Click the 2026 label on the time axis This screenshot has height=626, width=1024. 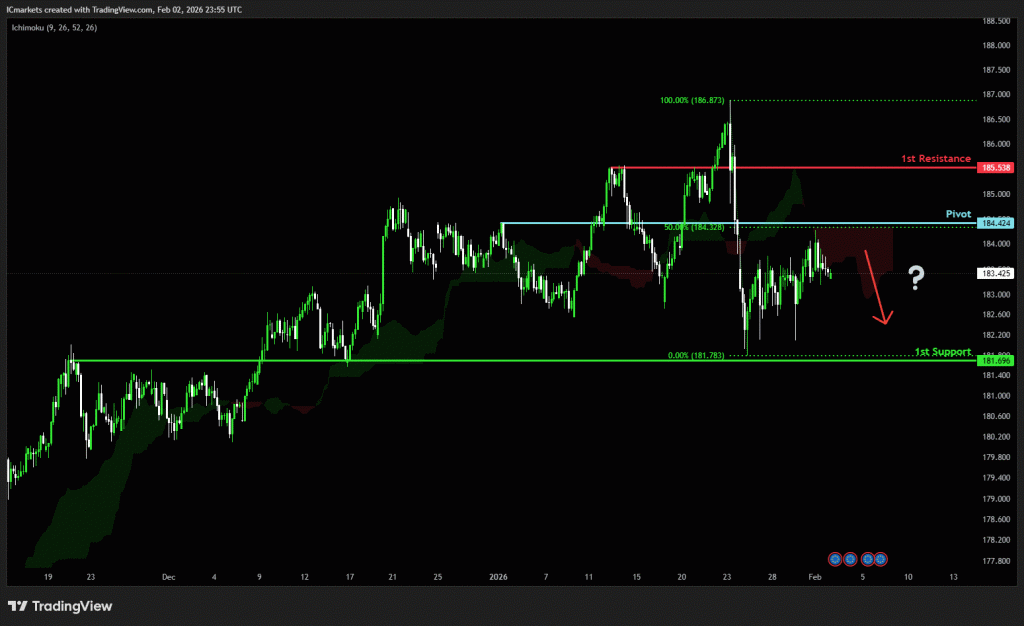pos(500,578)
